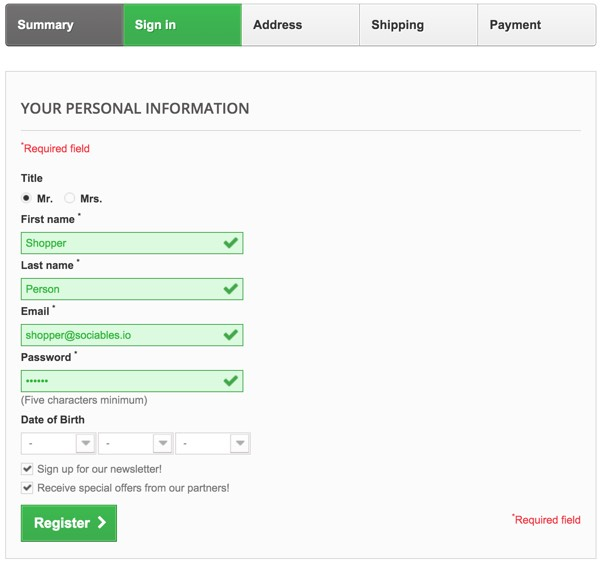The height and width of the screenshot is (565, 600).
Task: Click into the Password field
Action: (x=132, y=381)
